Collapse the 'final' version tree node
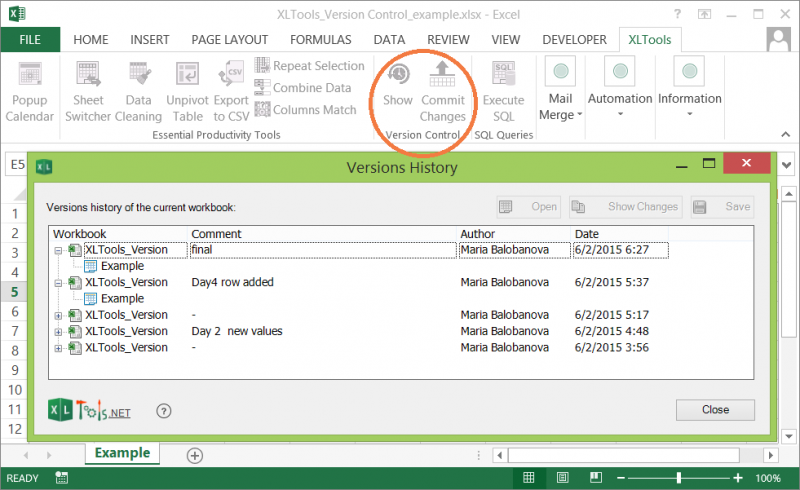The width and height of the screenshot is (800, 490). [59, 251]
